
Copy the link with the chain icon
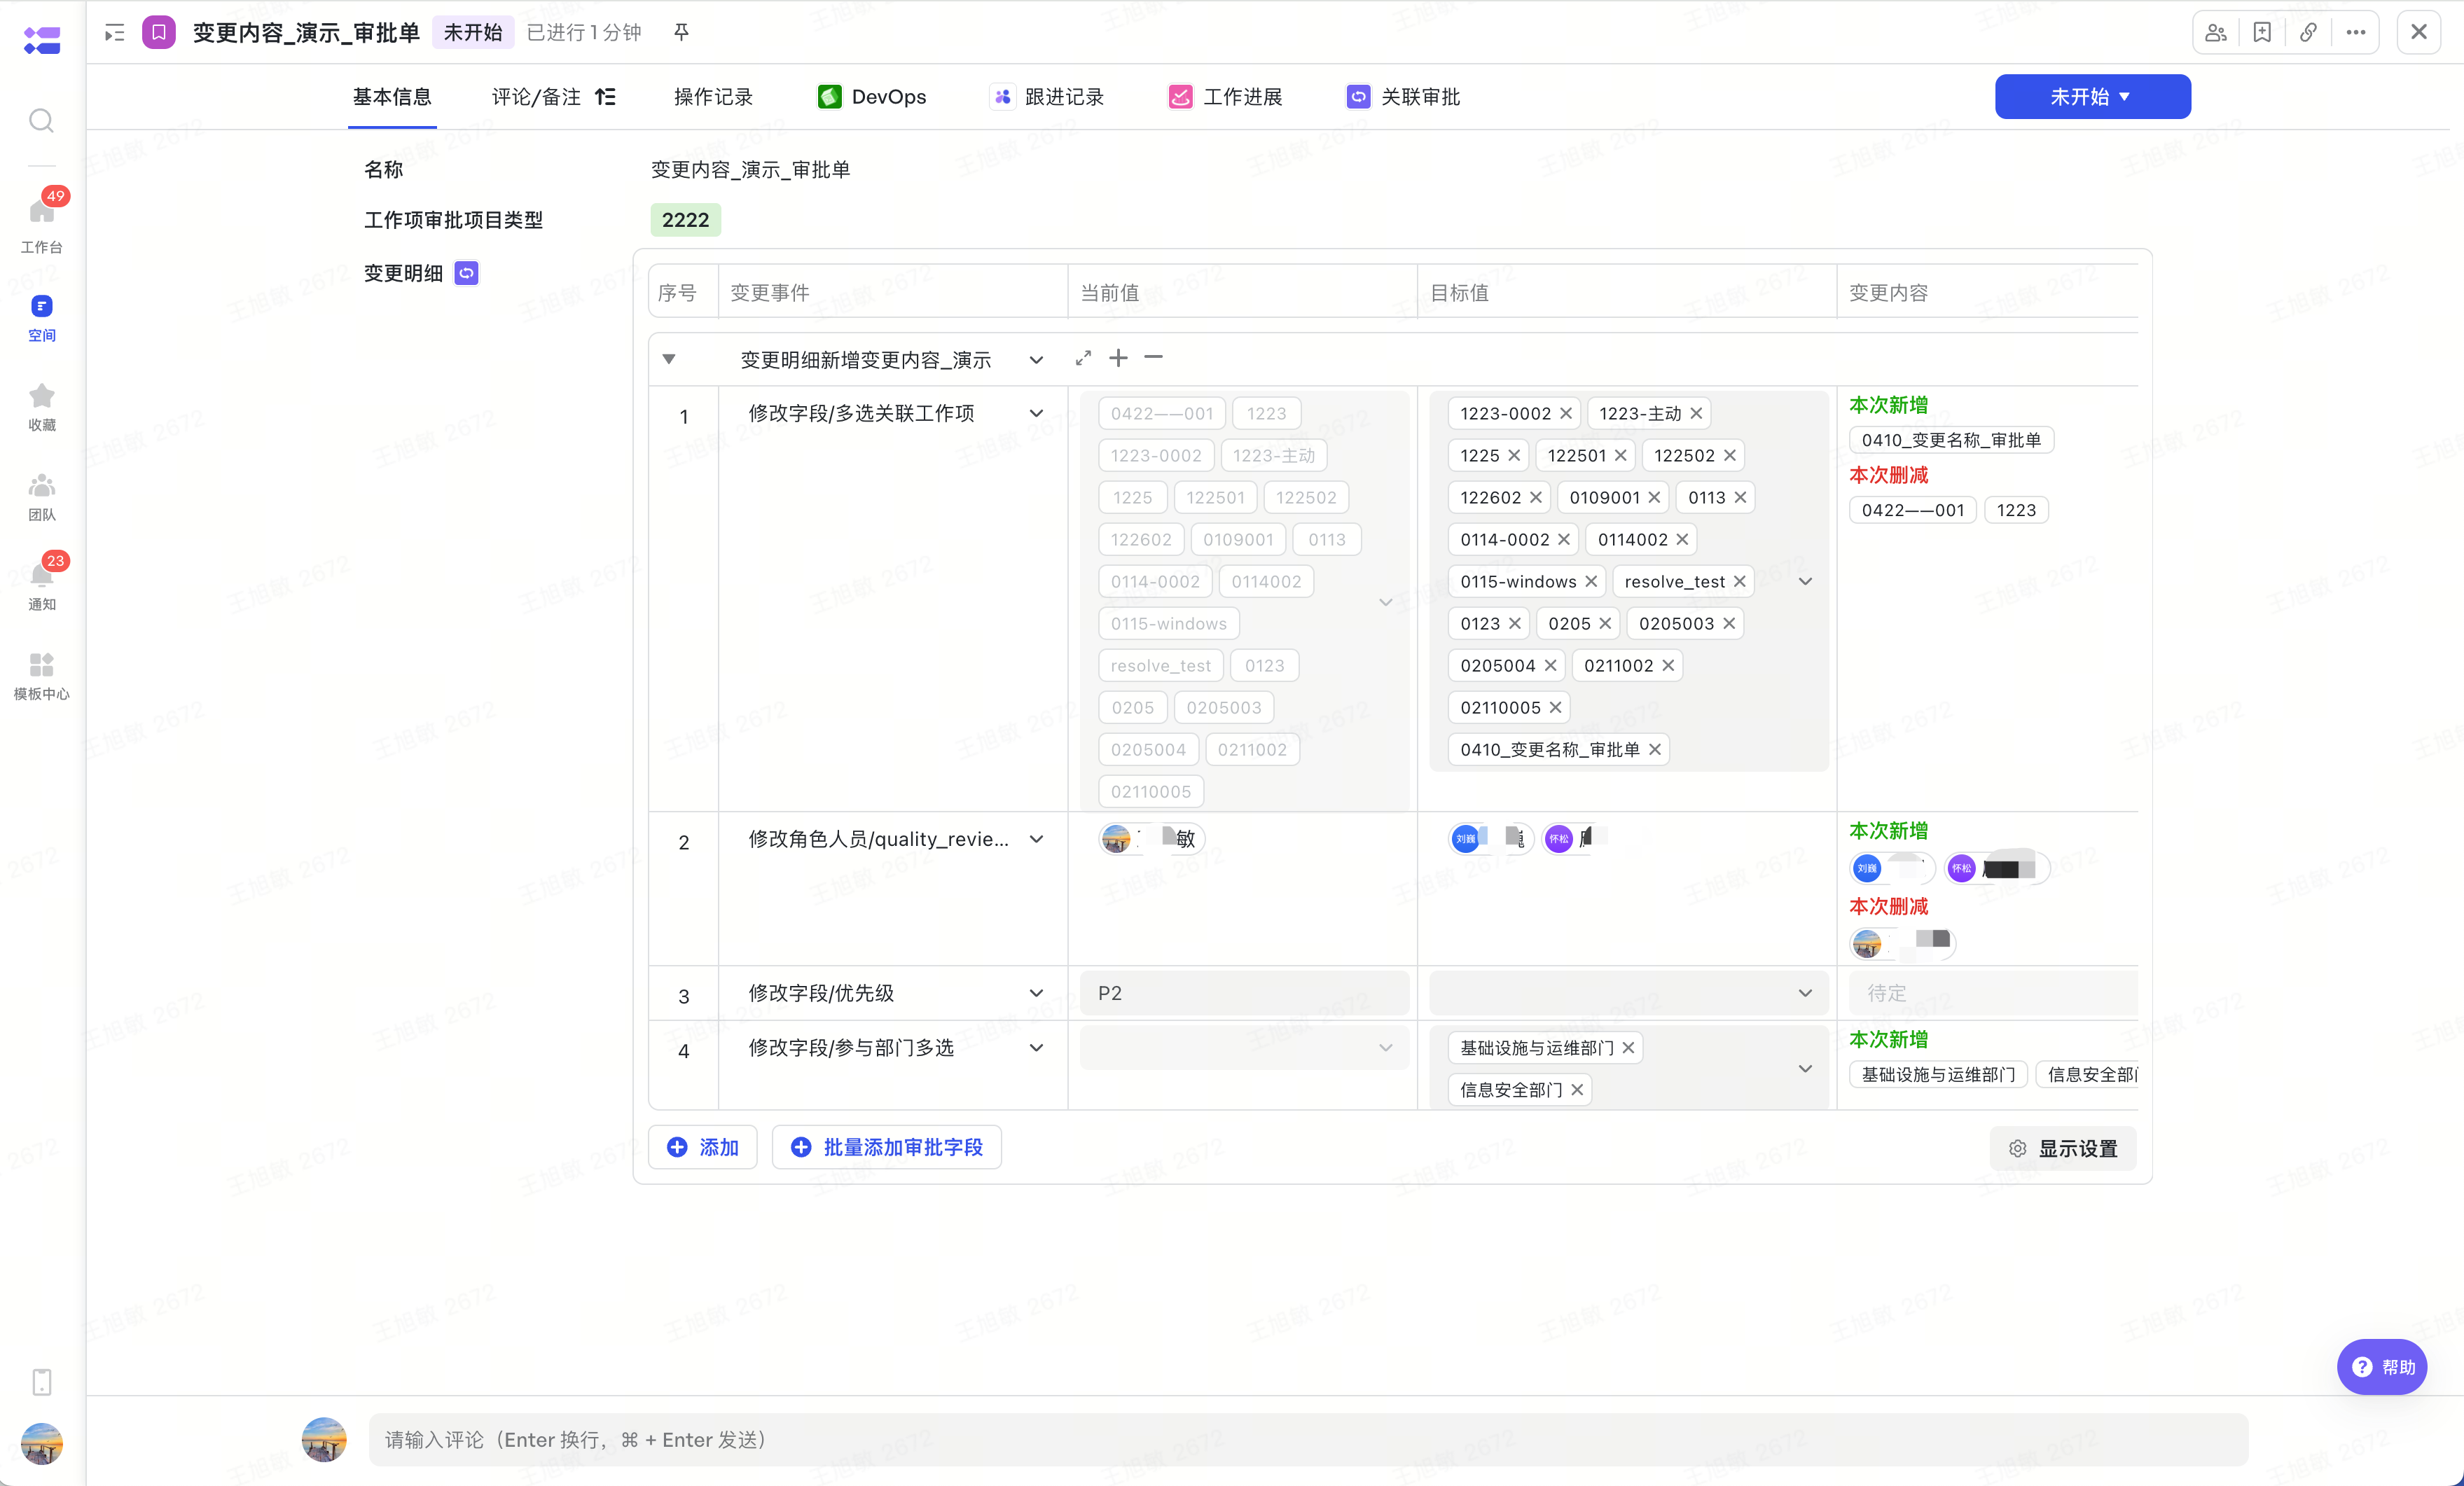pyautogui.click(x=2308, y=33)
